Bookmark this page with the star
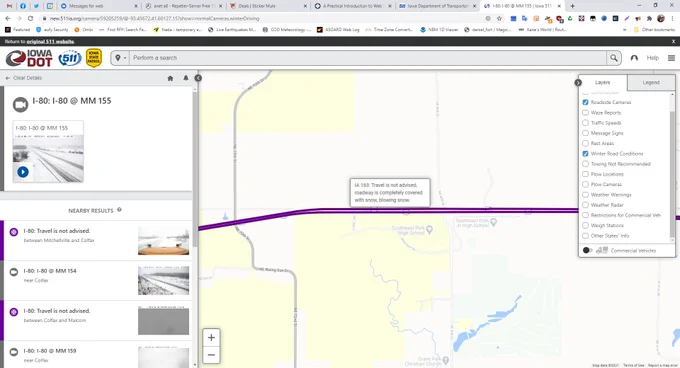This screenshot has width=680, height=368. (499, 19)
